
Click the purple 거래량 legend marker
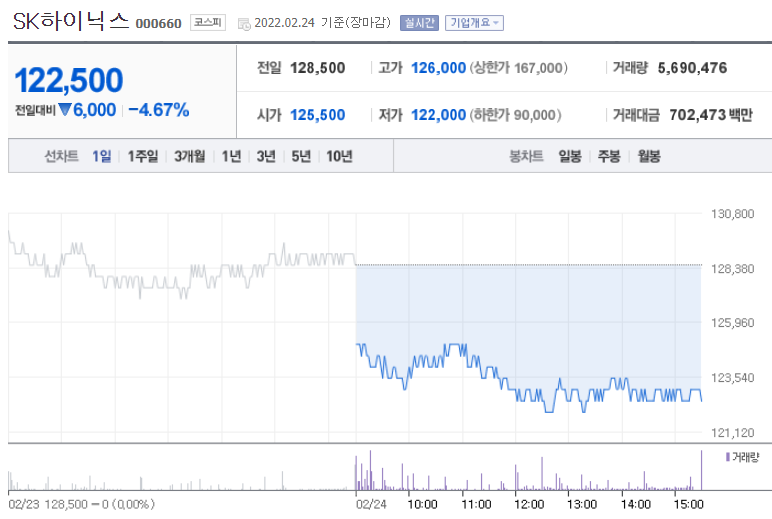click(x=728, y=457)
